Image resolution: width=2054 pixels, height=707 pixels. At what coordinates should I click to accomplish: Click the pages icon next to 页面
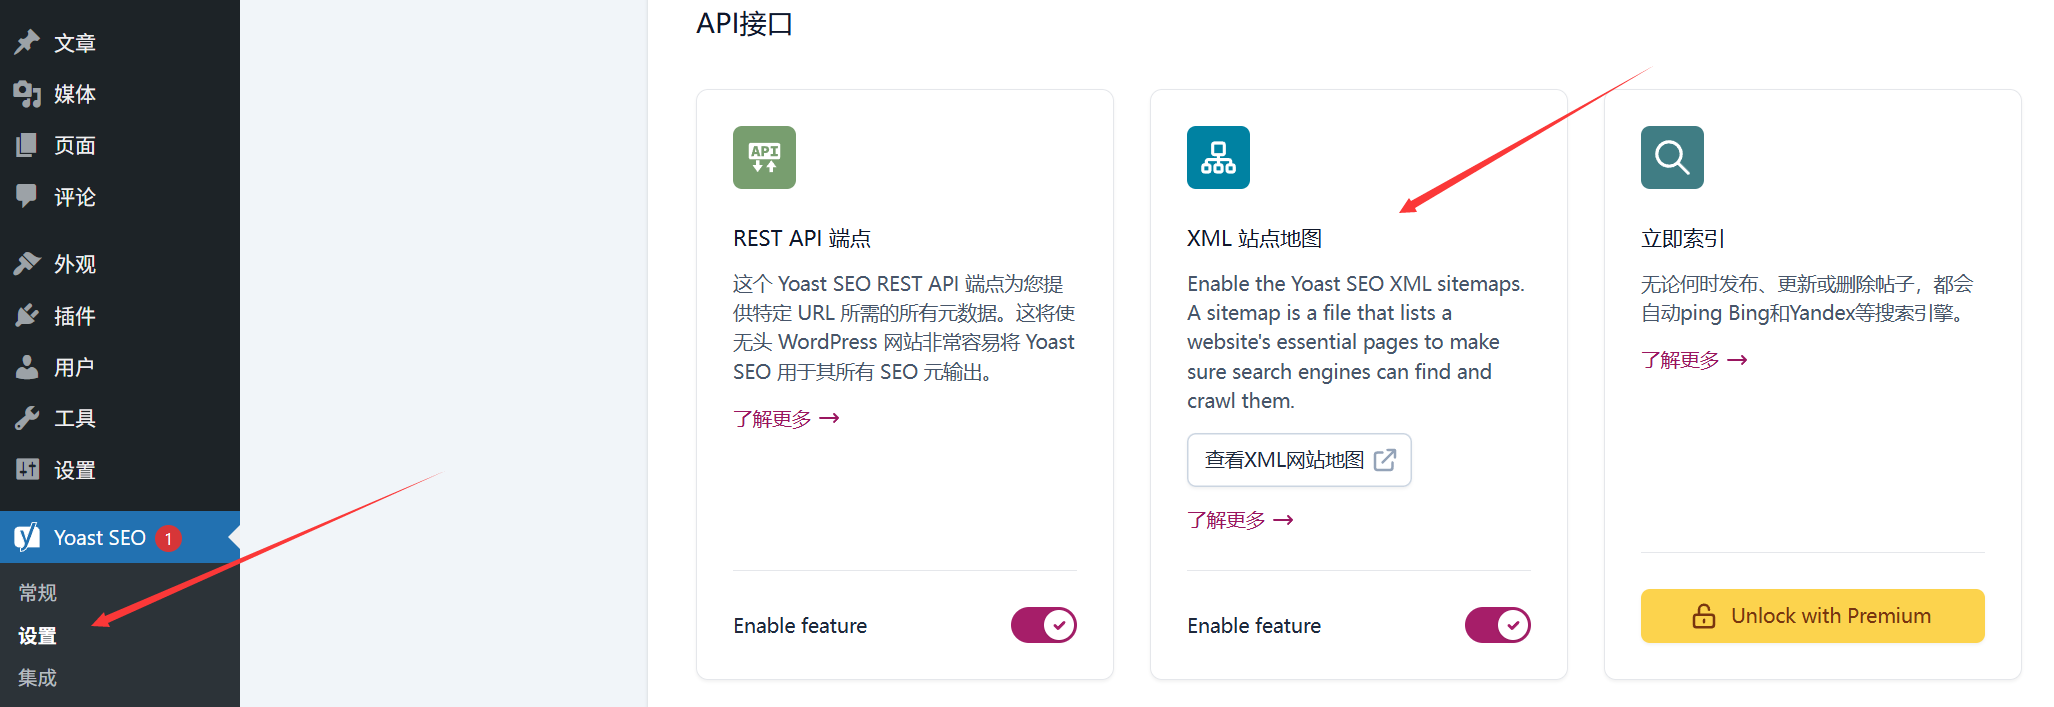(27, 145)
